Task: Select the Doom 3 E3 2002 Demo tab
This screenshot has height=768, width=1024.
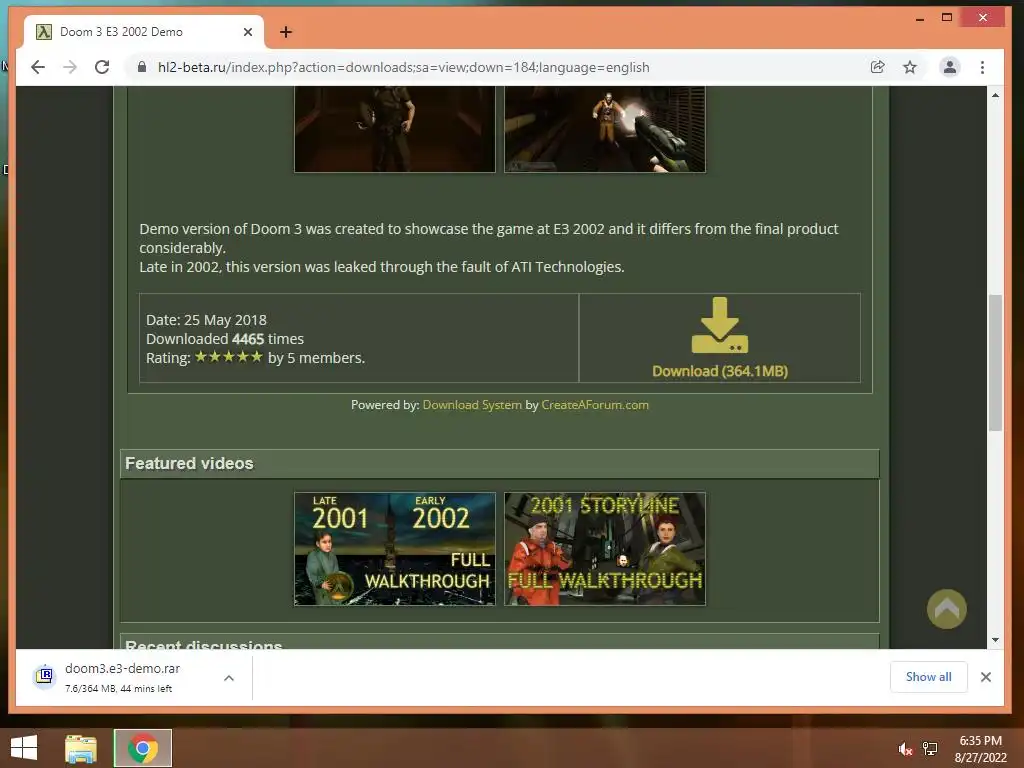Action: tap(144, 32)
